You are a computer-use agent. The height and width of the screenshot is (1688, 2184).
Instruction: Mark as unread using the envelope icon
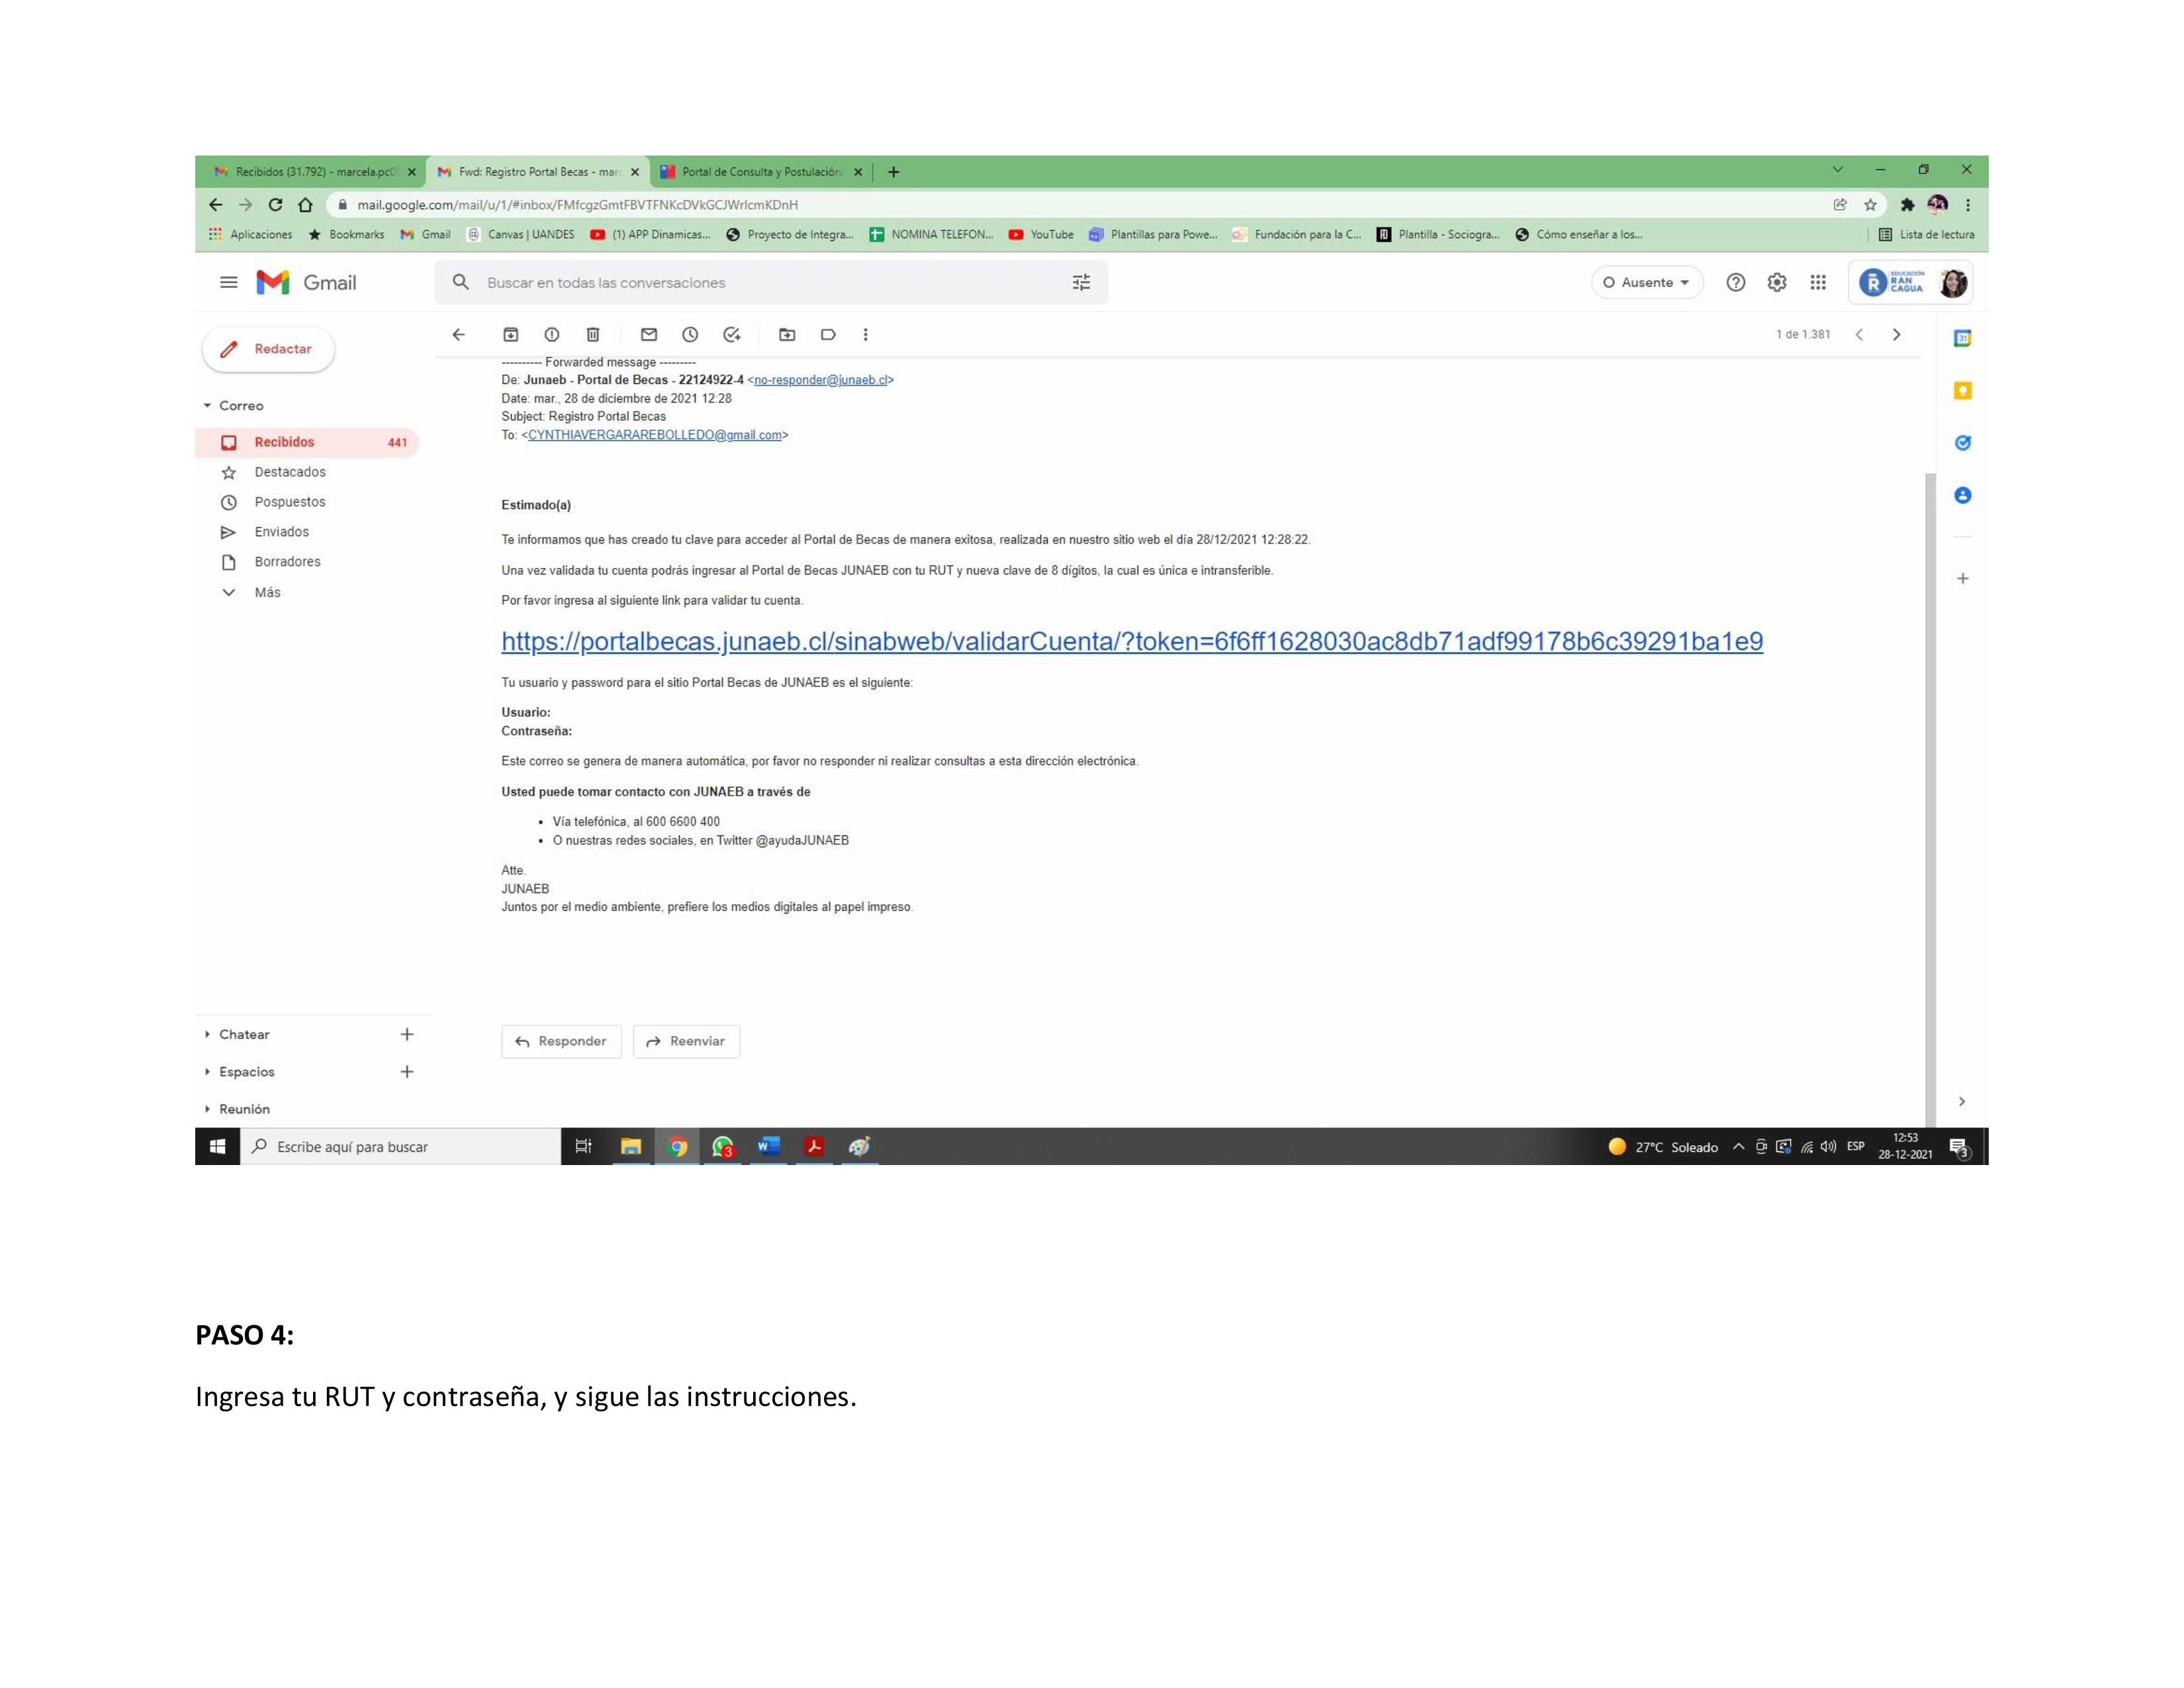tap(648, 335)
